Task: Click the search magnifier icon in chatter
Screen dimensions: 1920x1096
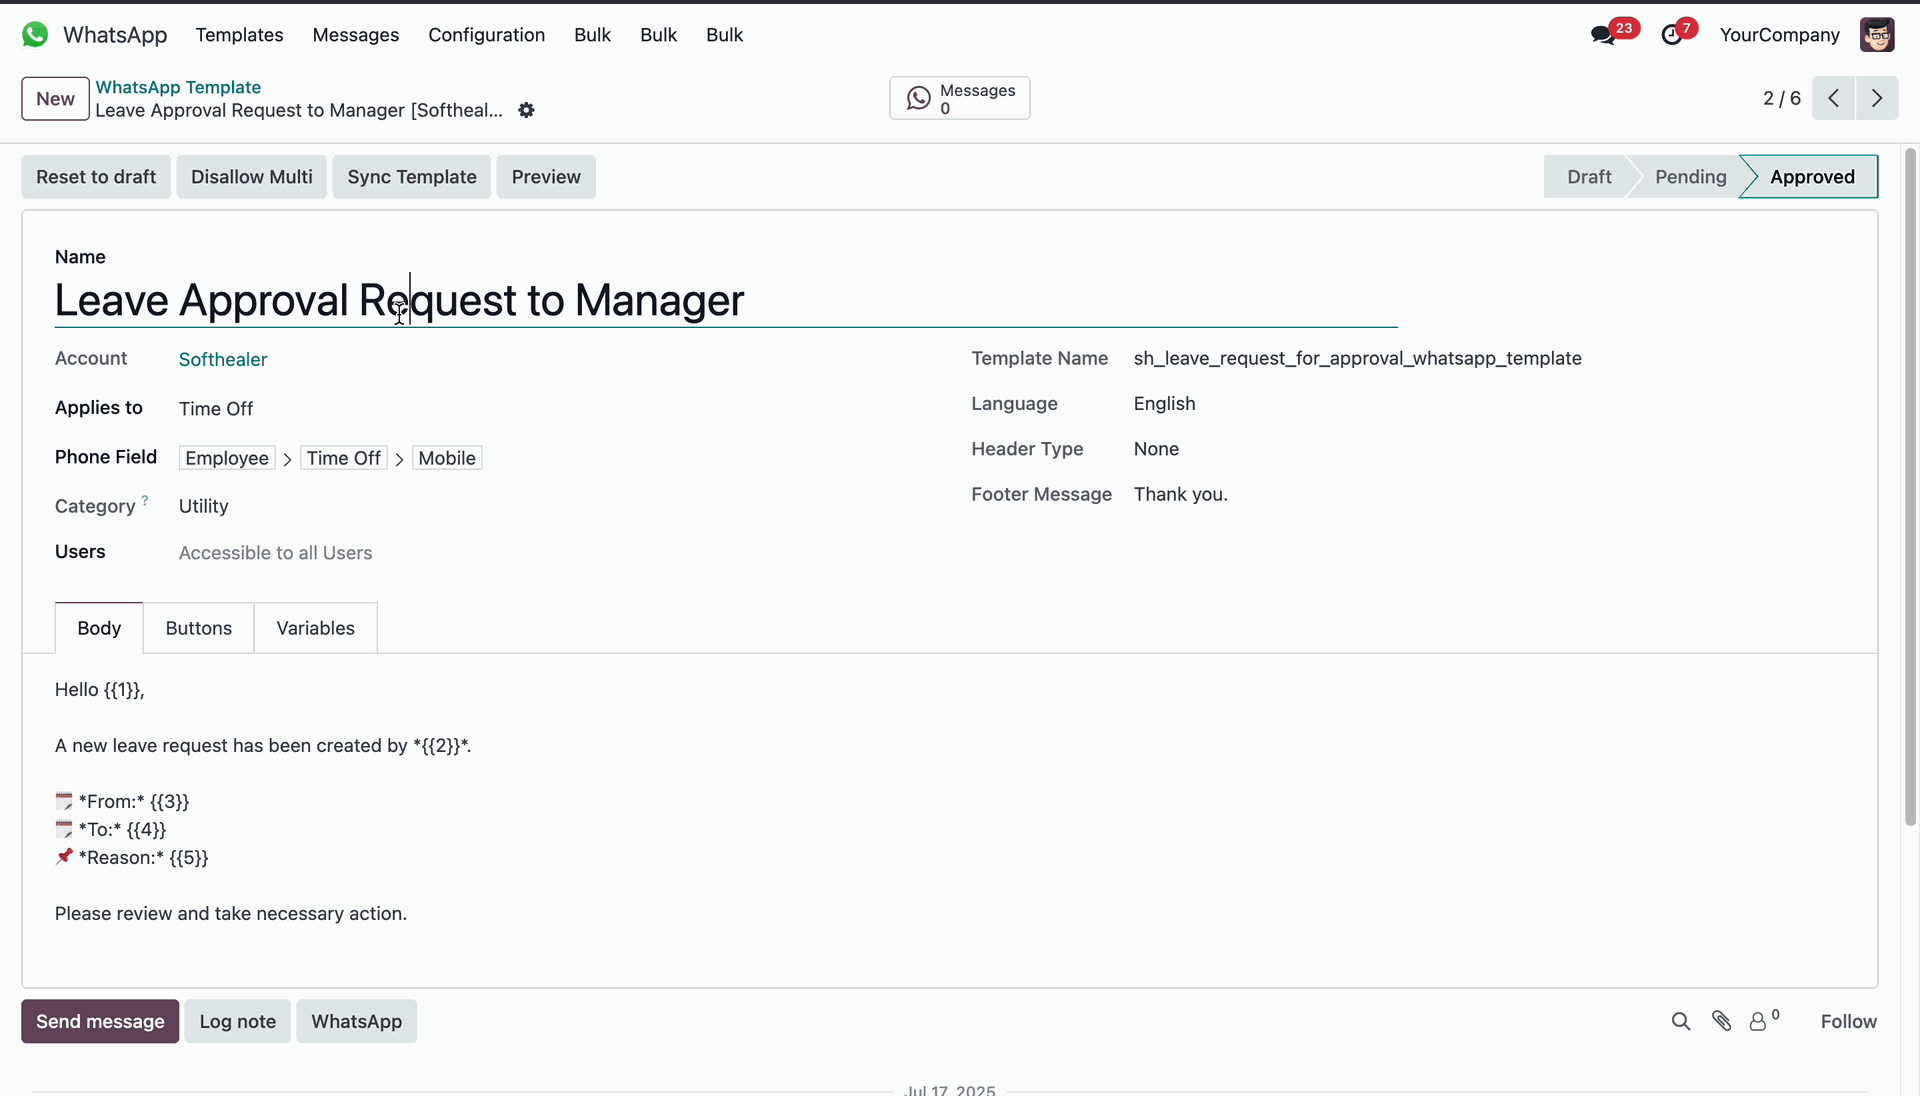Action: (1680, 1021)
